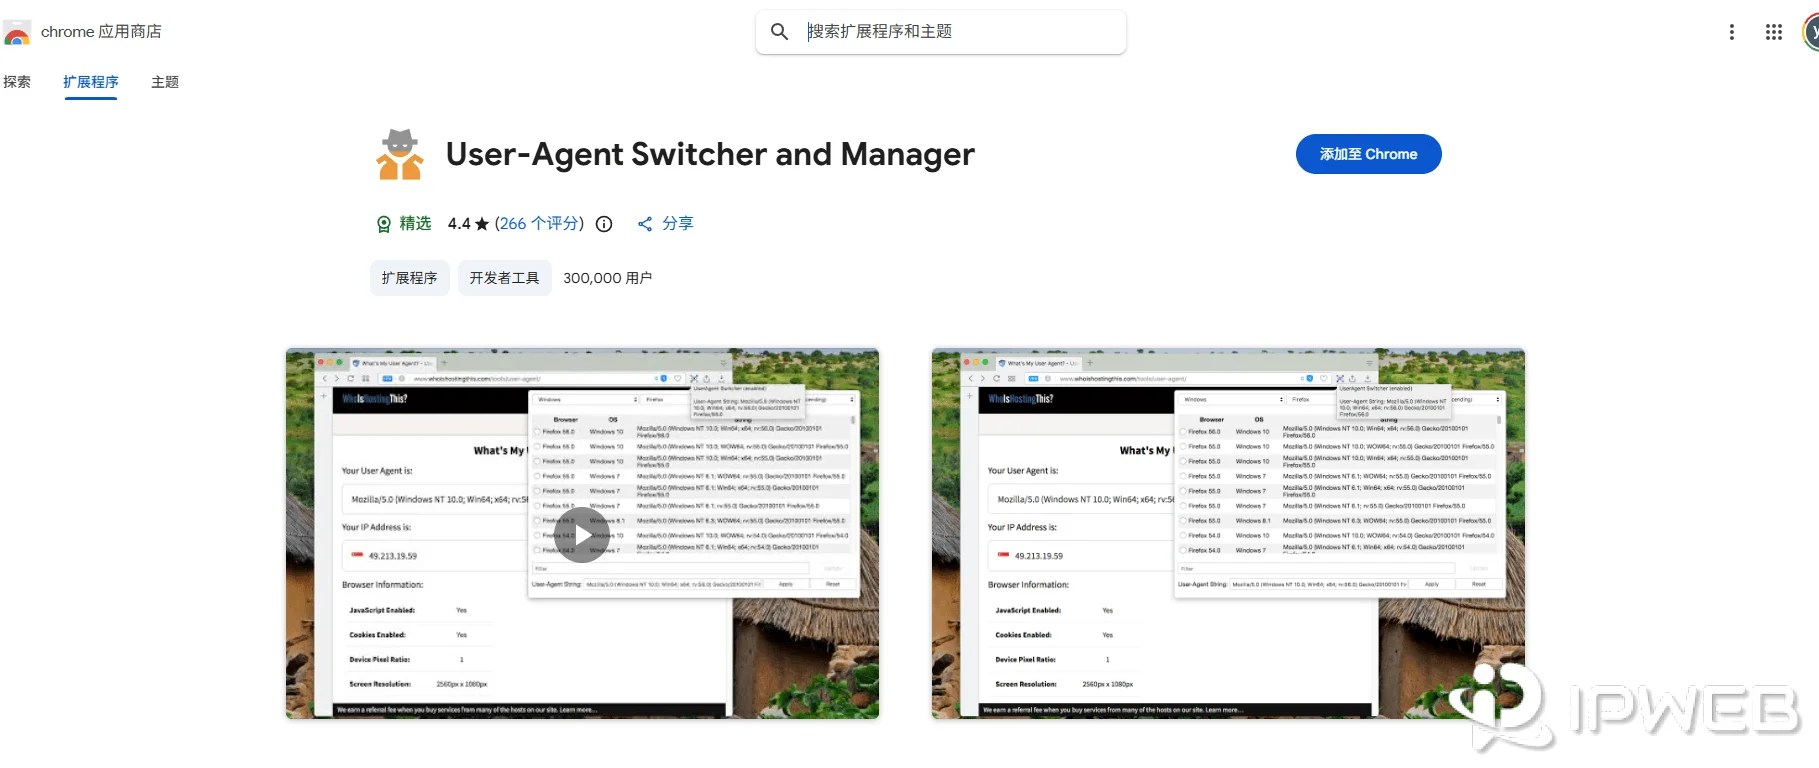Click the 开发者工具 category chip

tap(505, 278)
